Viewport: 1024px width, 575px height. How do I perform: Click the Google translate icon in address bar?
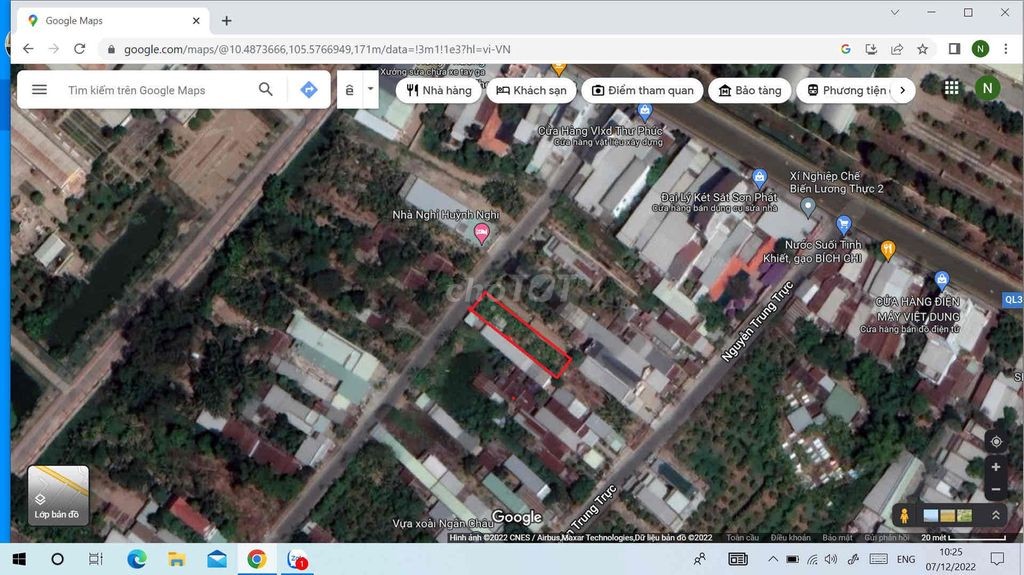846,49
